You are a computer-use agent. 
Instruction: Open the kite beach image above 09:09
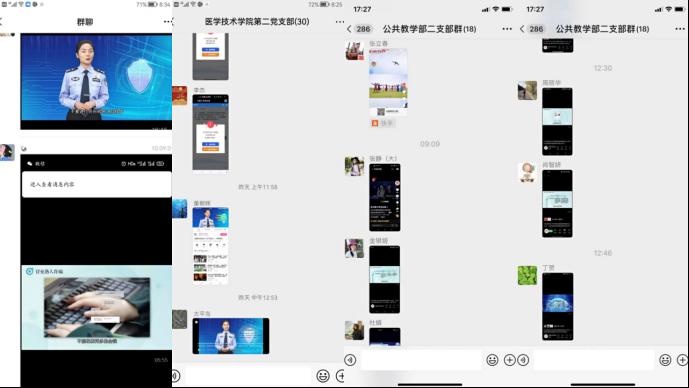coord(388,82)
